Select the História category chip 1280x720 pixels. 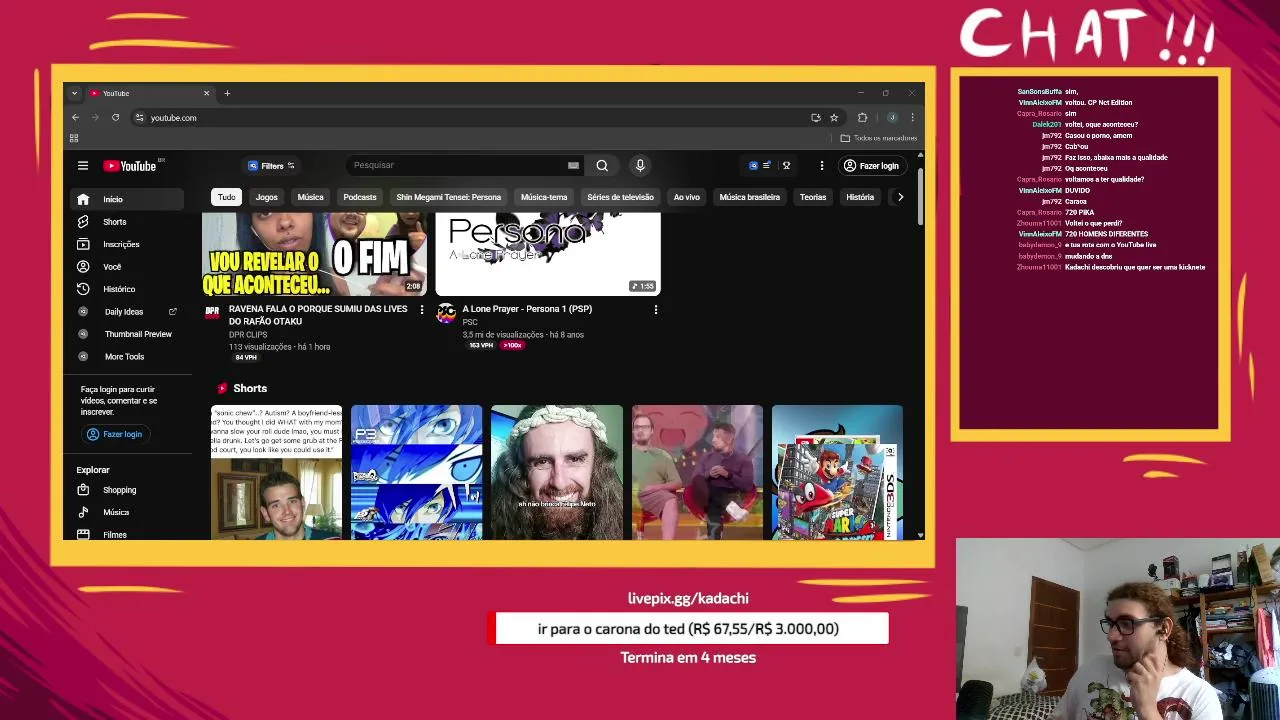click(860, 197)
